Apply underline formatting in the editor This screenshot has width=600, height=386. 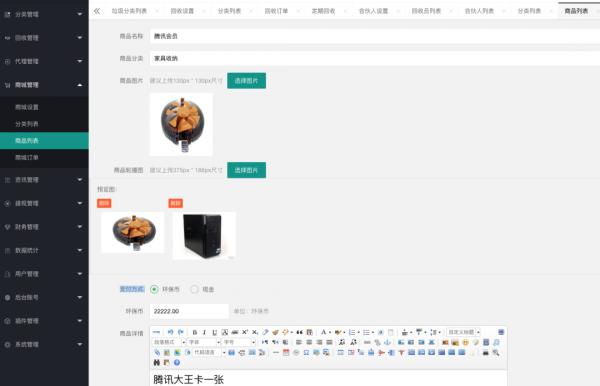pos(215,332)
